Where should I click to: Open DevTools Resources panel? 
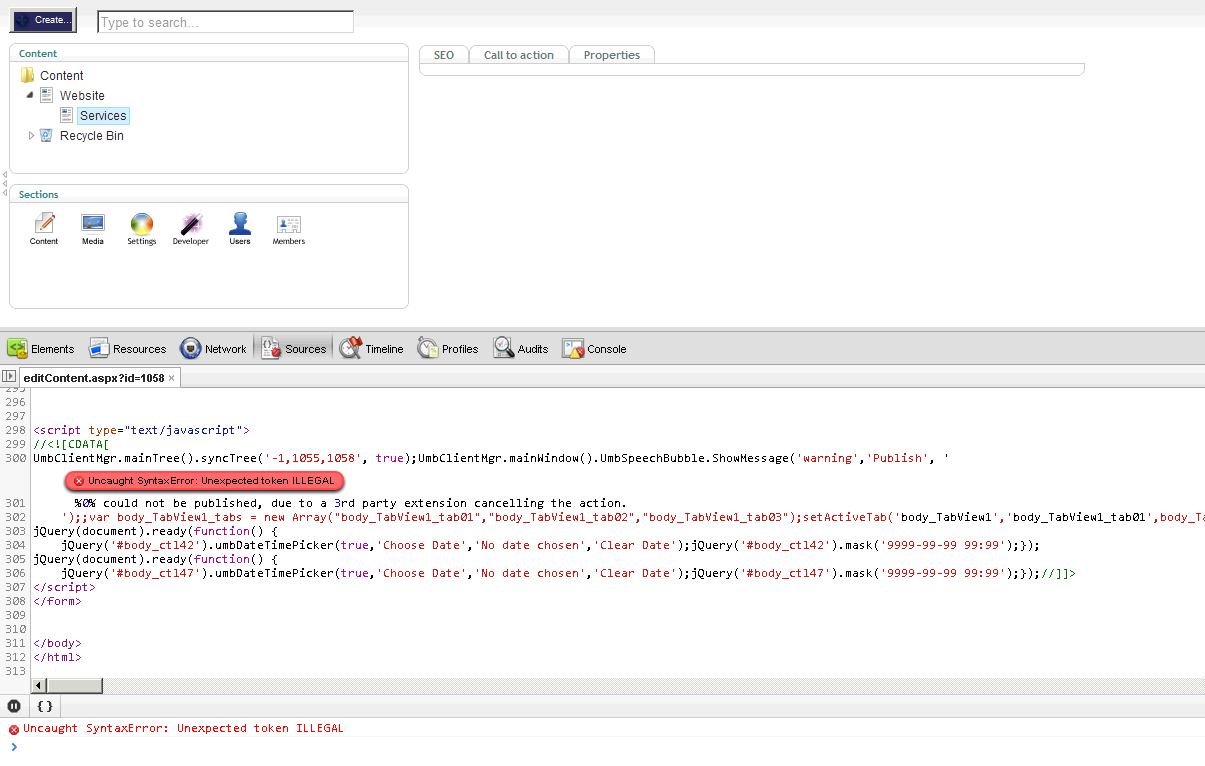pos(128,349)
